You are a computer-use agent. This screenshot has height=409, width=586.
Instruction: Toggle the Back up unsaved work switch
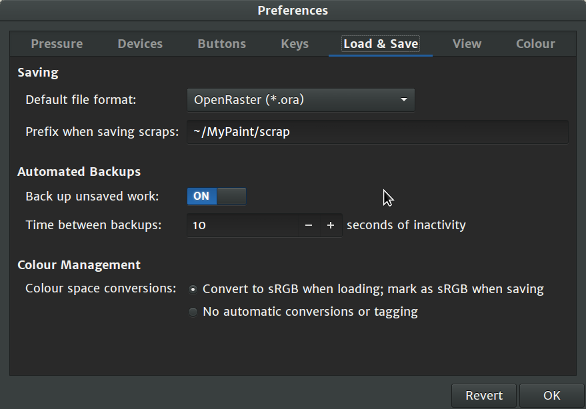coord(216,196)
